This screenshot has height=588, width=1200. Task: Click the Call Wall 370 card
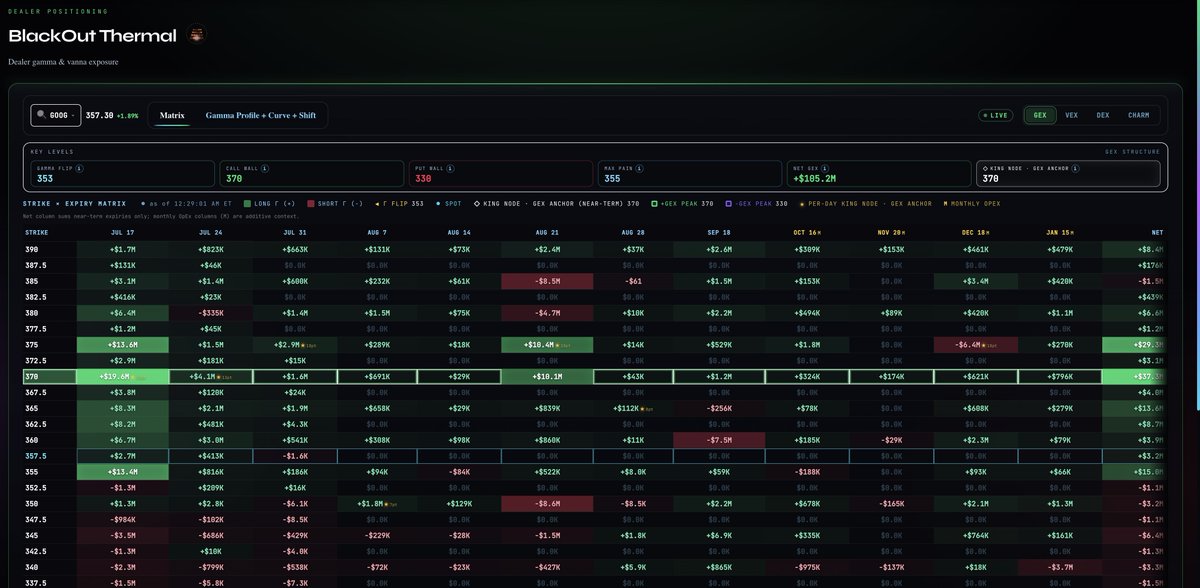(310, 174)
